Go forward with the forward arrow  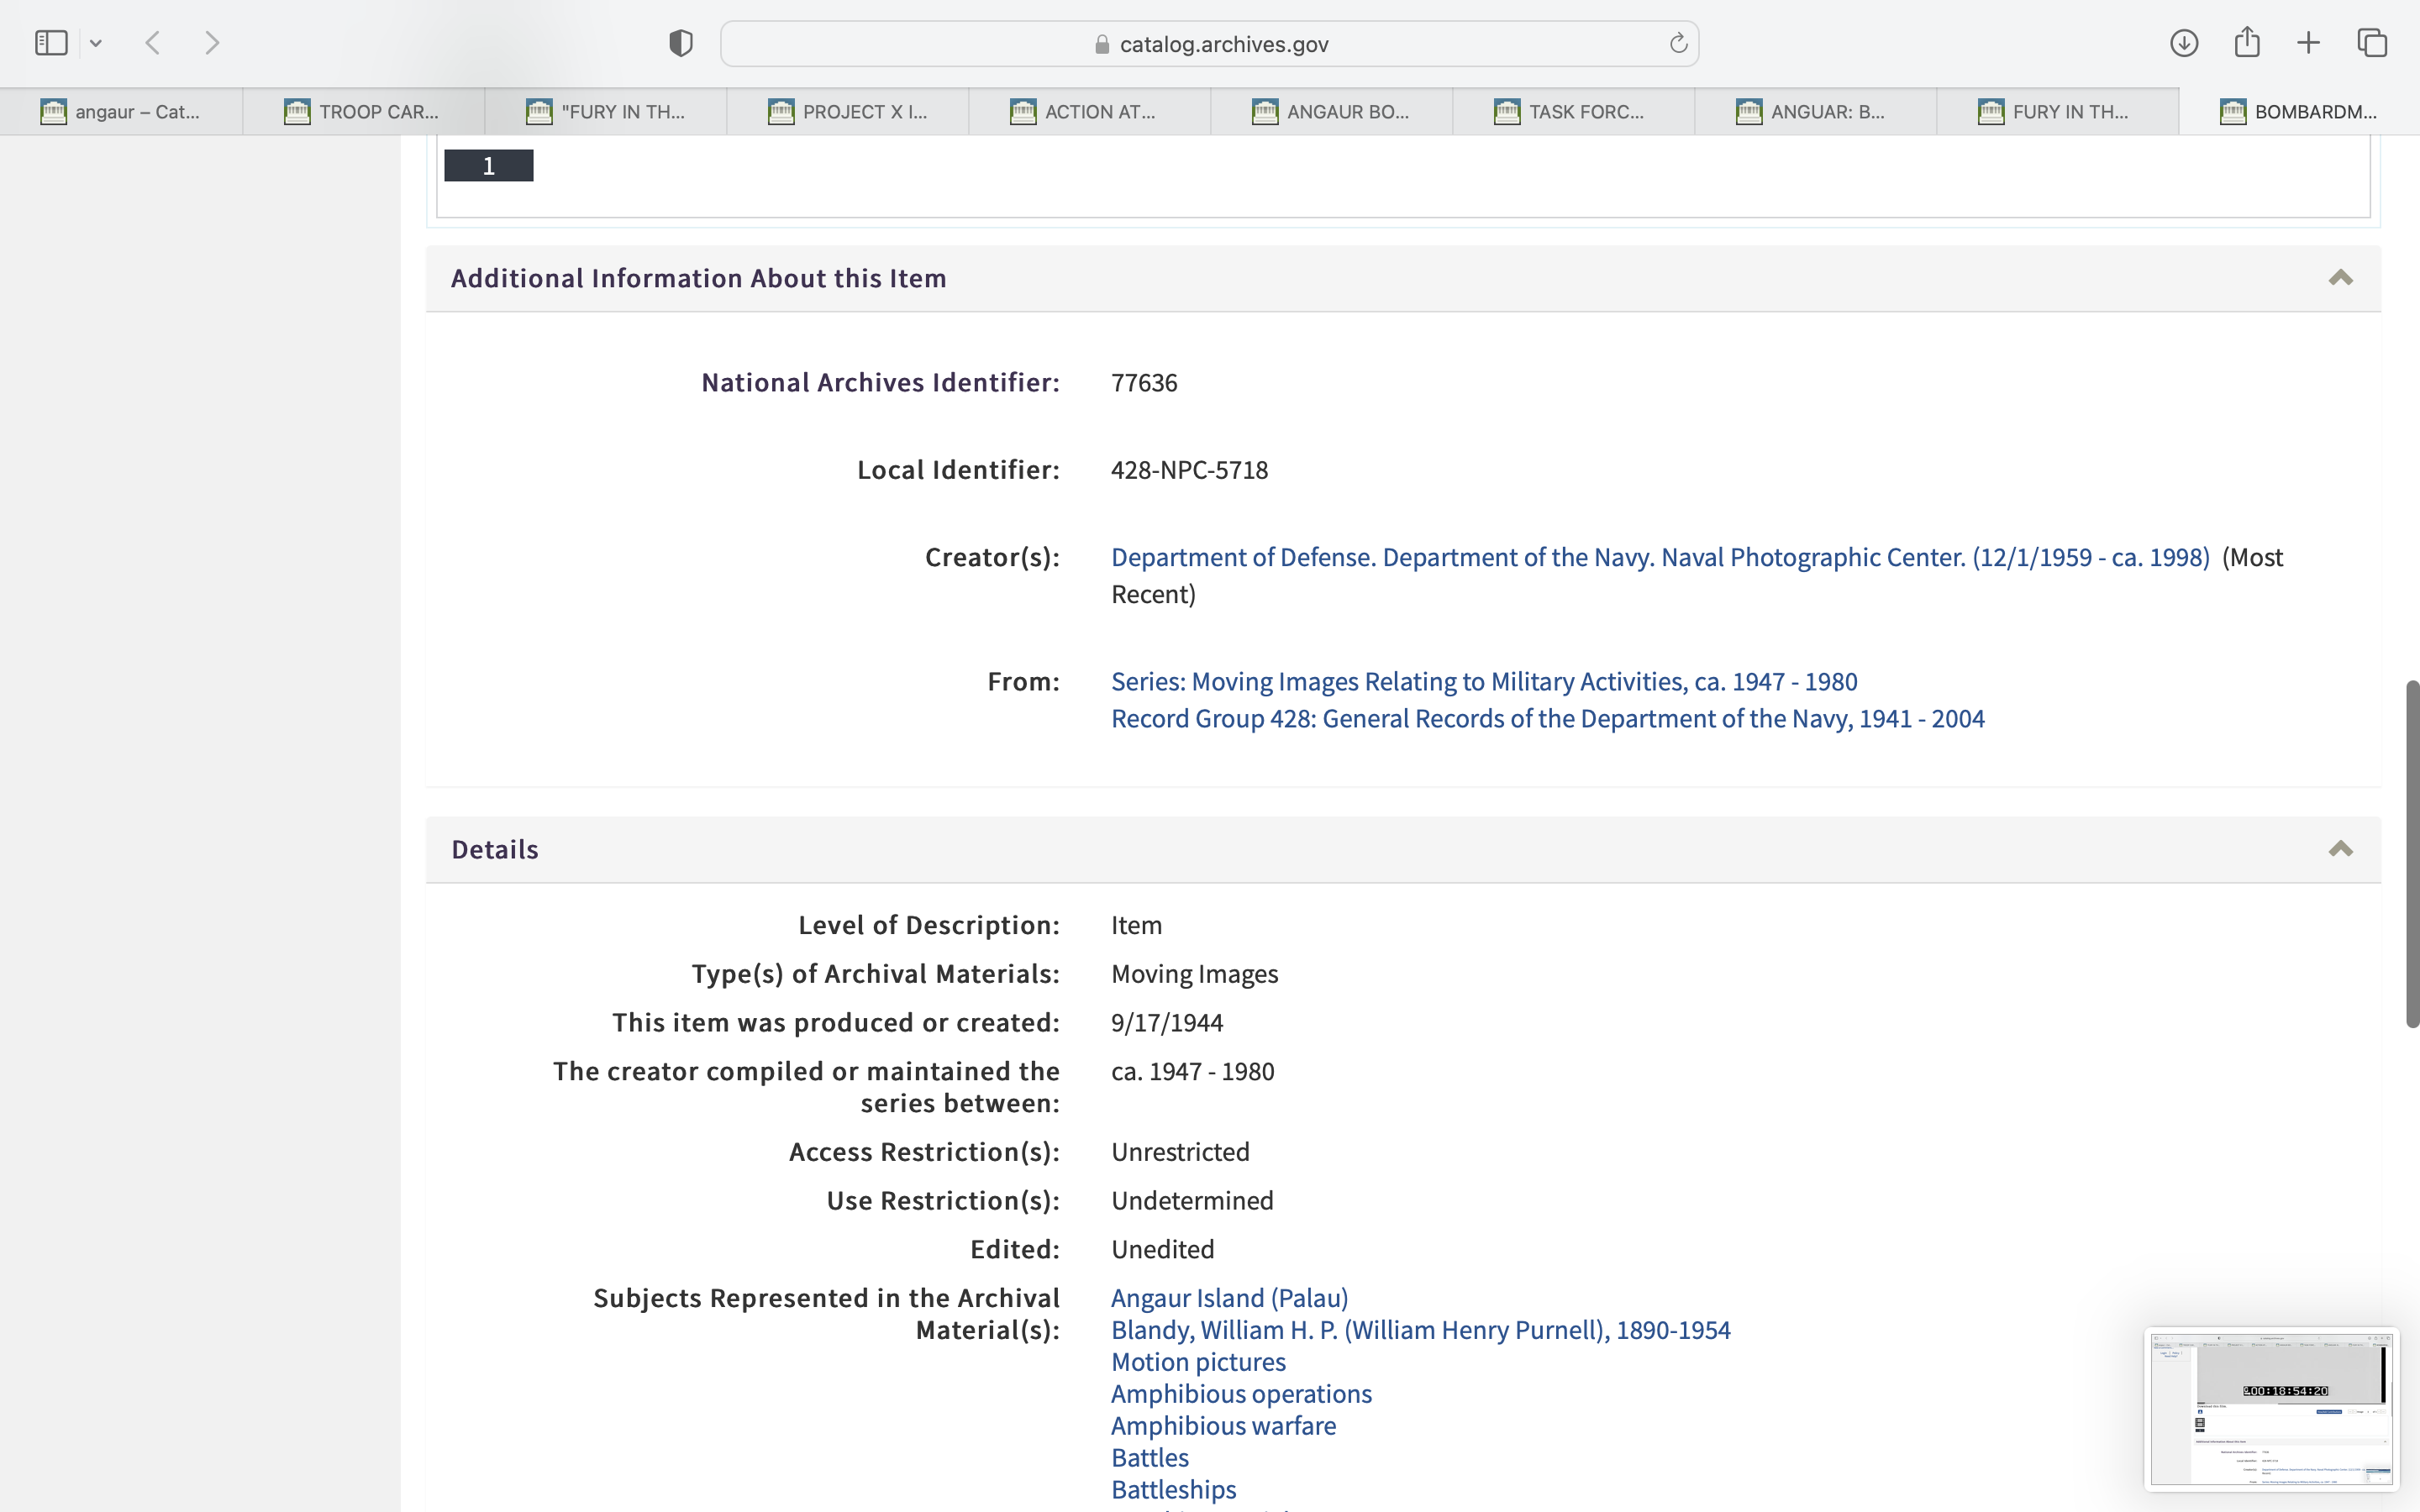point(212,43)
